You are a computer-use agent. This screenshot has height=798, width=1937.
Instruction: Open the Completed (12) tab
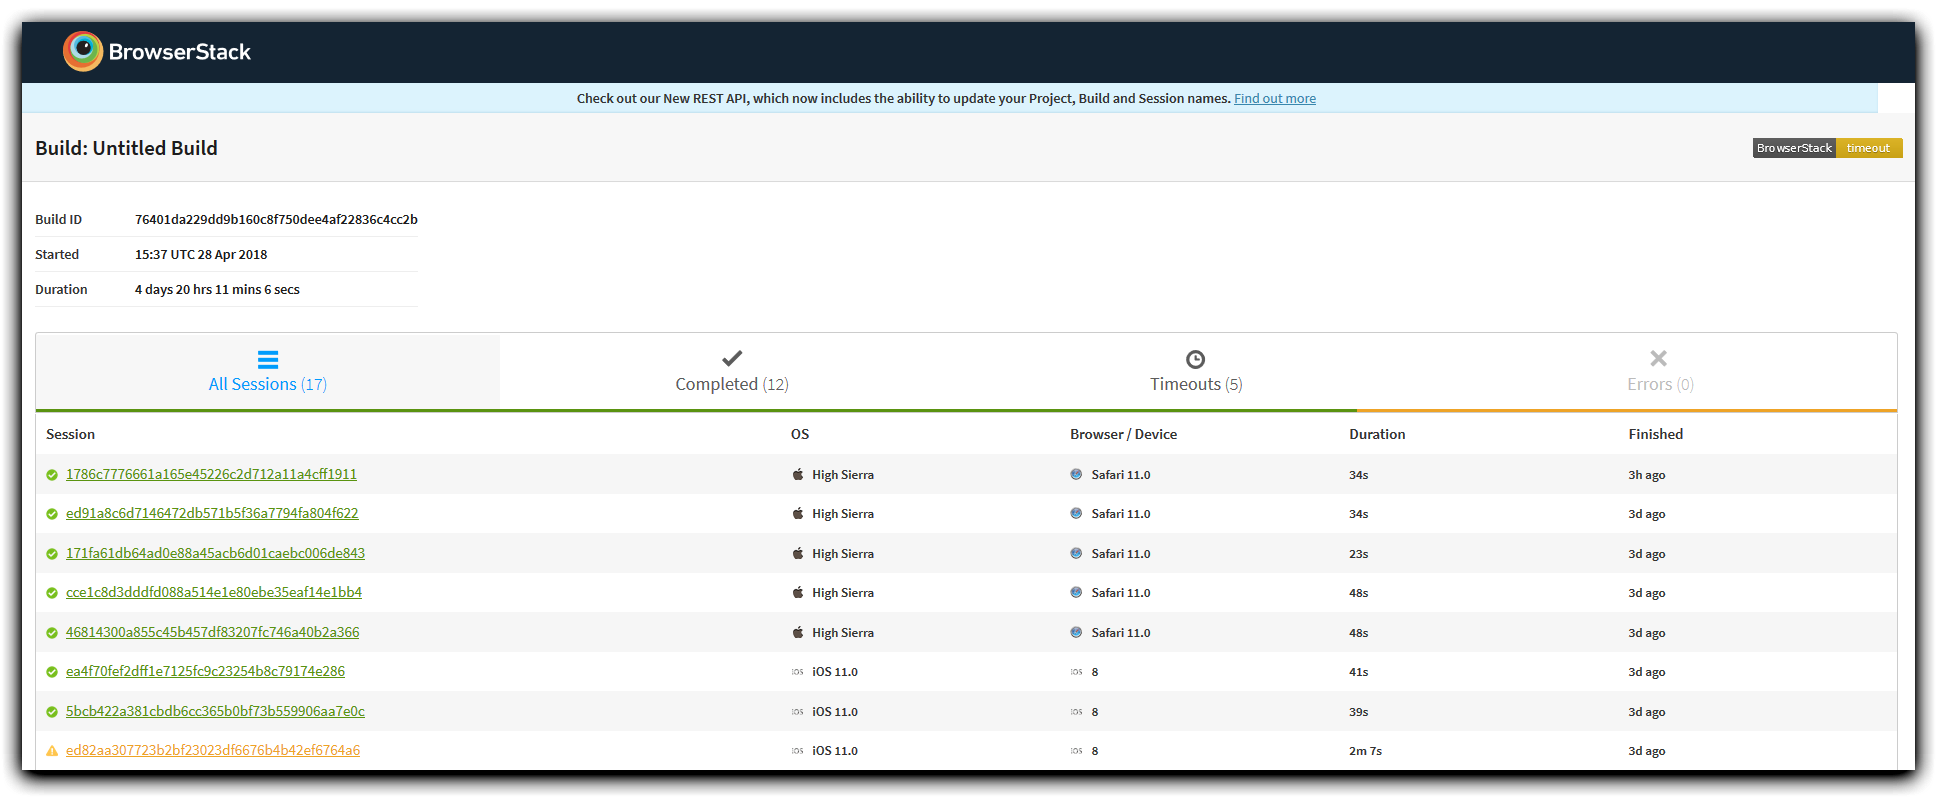coord(732,371)
